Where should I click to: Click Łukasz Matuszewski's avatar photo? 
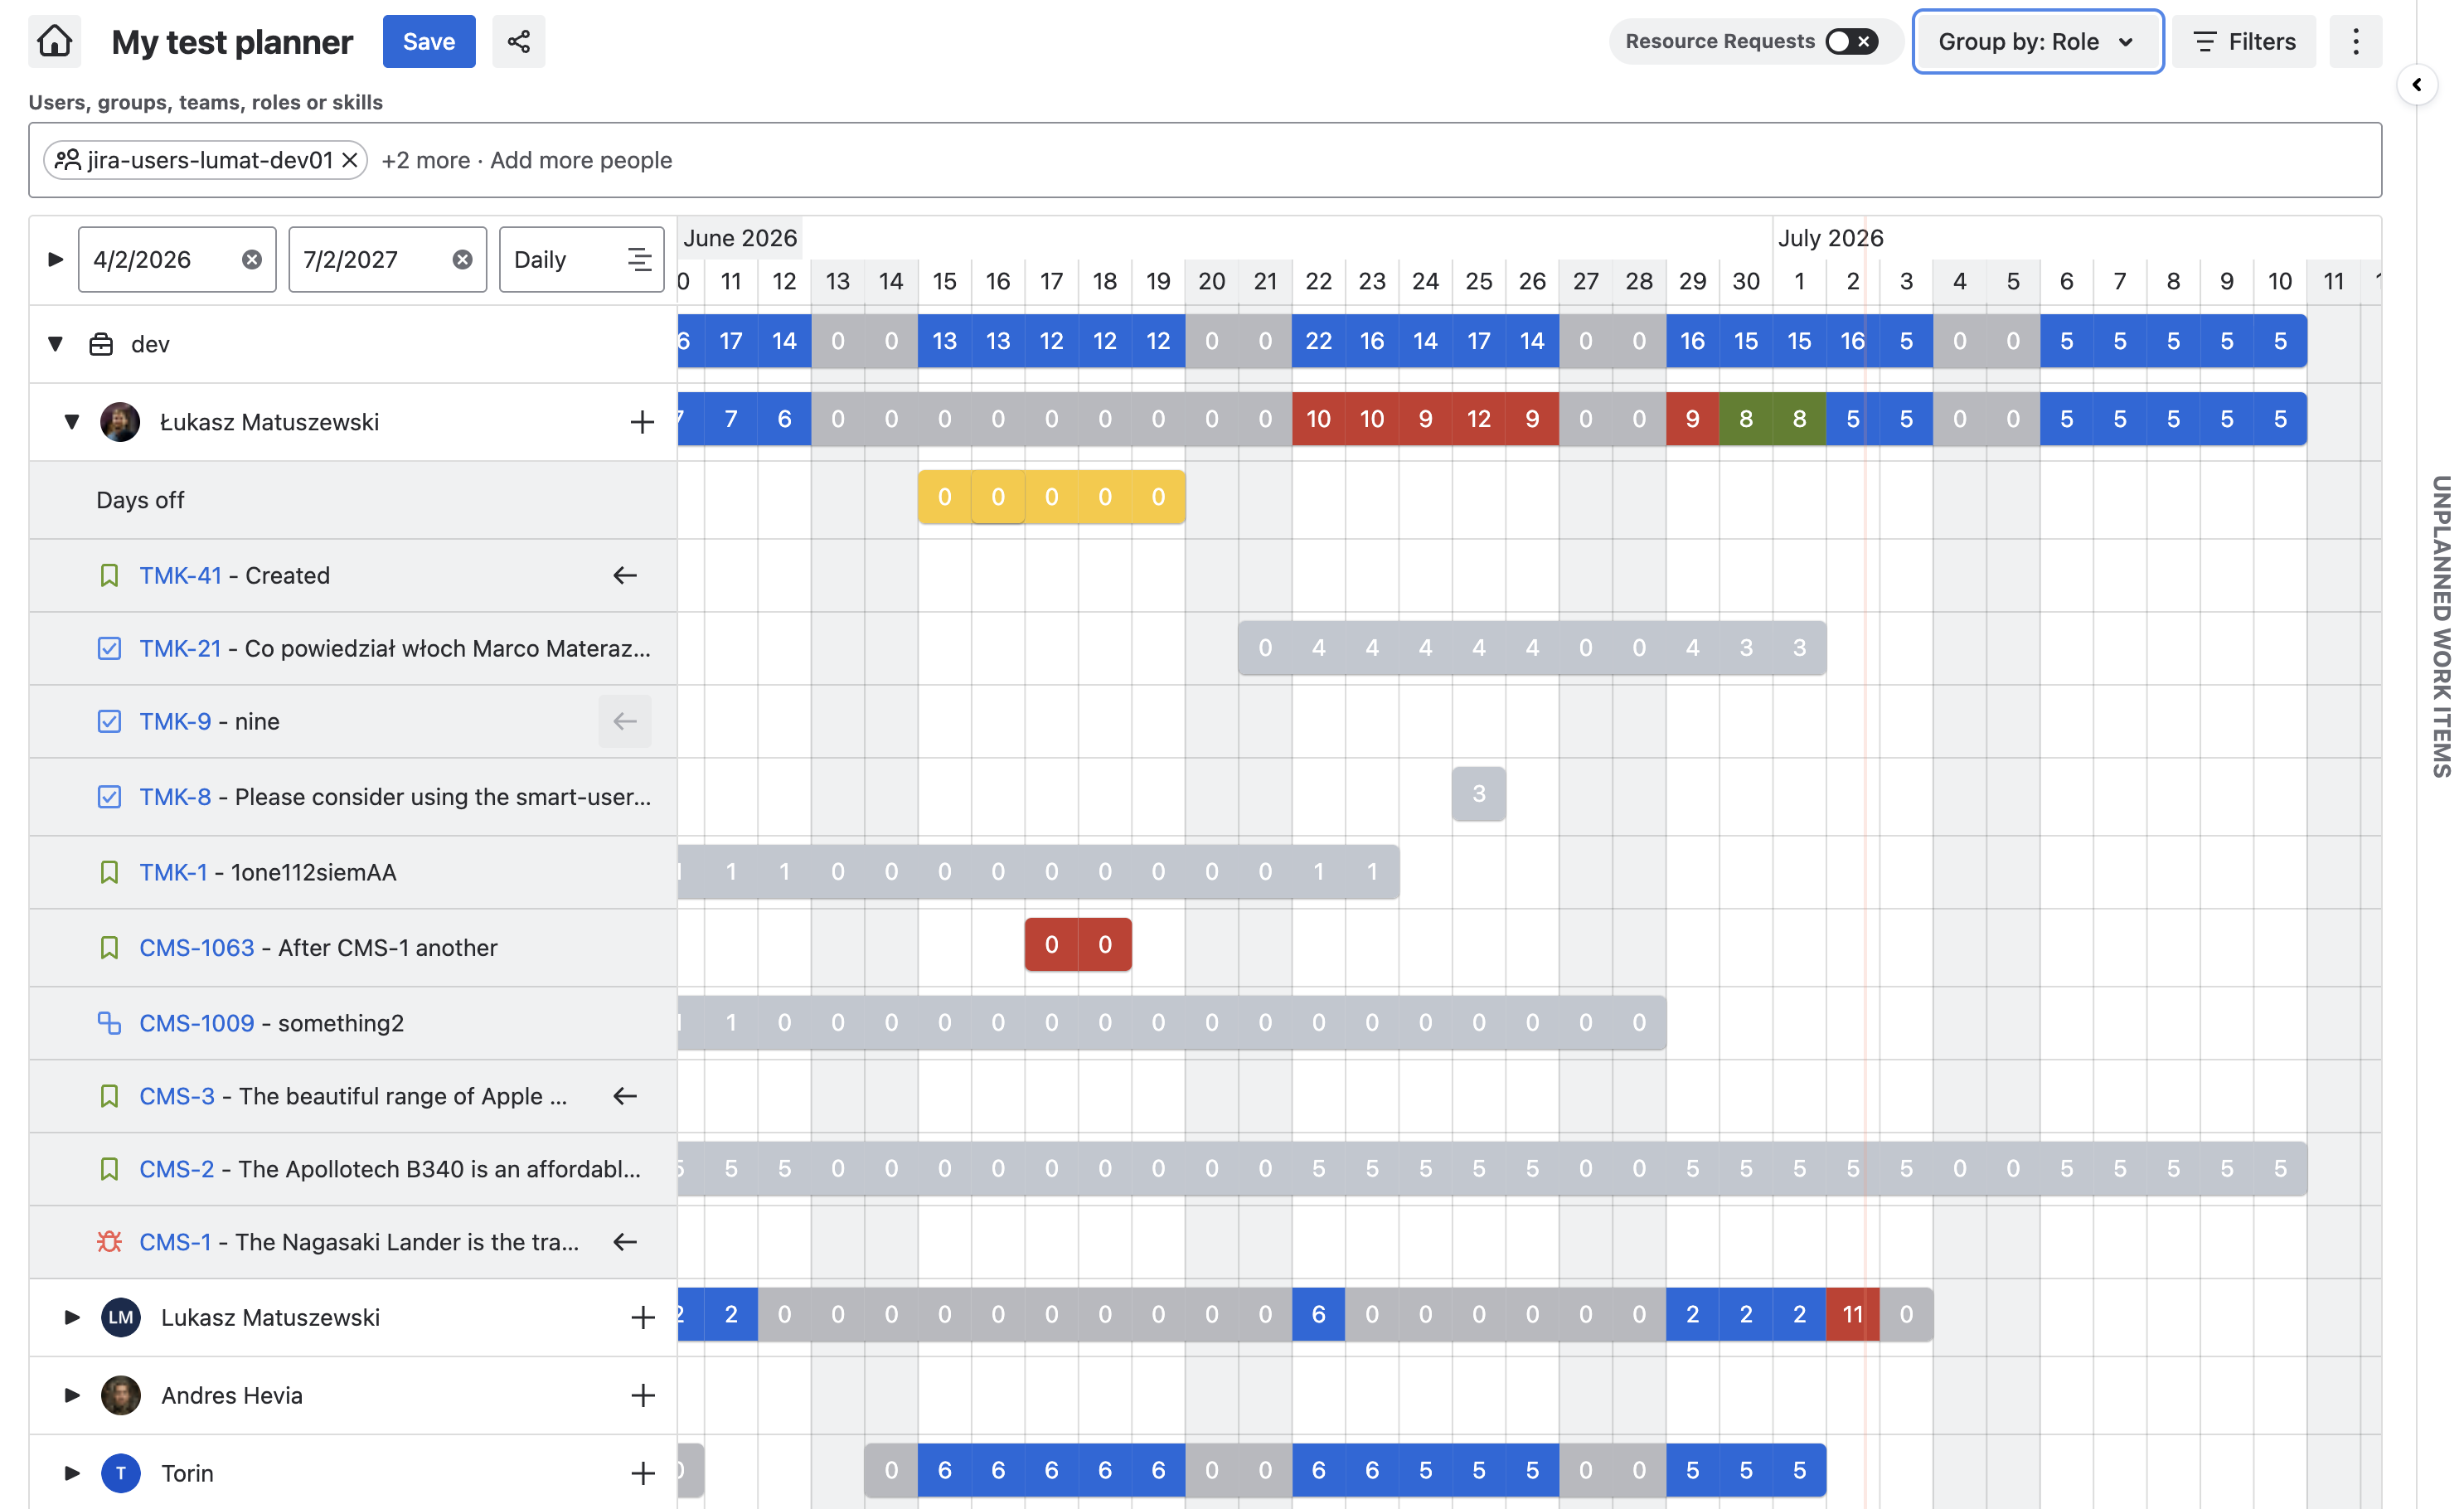click(120, 422)
